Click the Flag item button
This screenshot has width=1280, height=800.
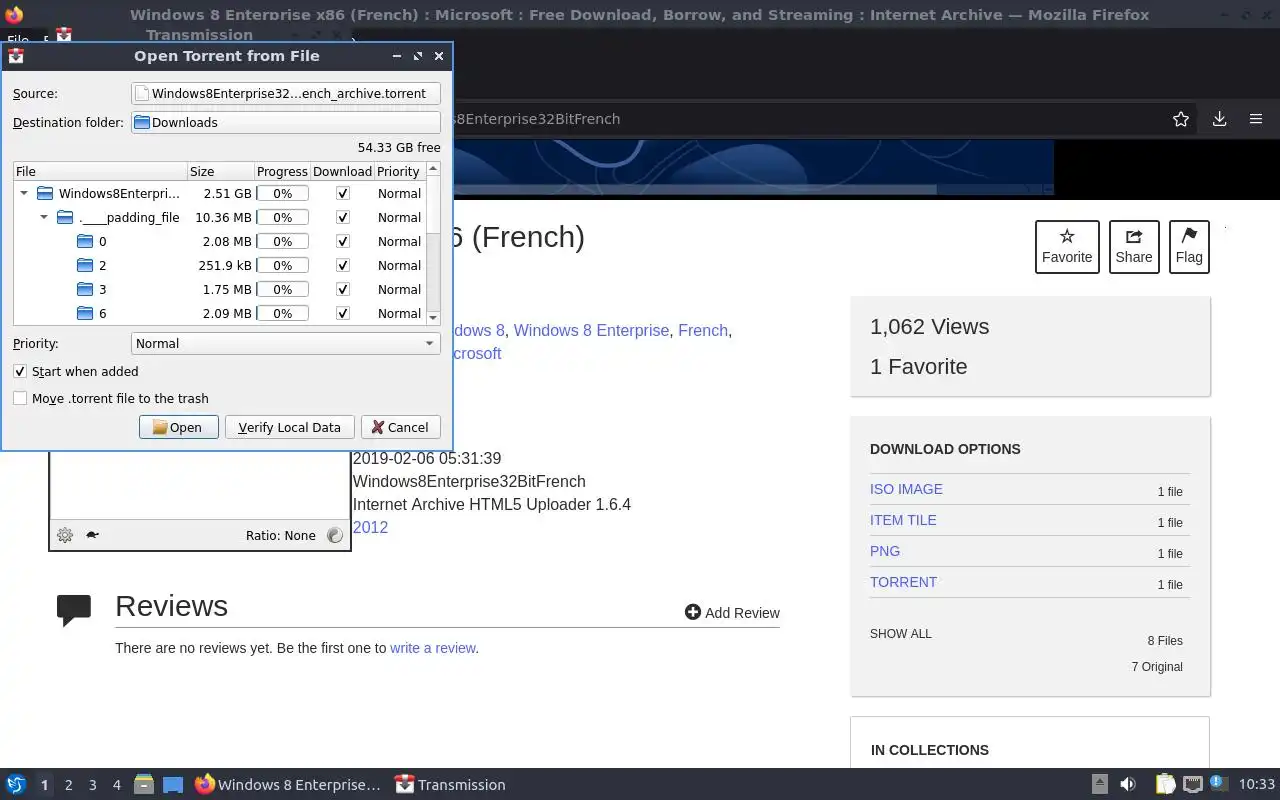point(1189,246)
